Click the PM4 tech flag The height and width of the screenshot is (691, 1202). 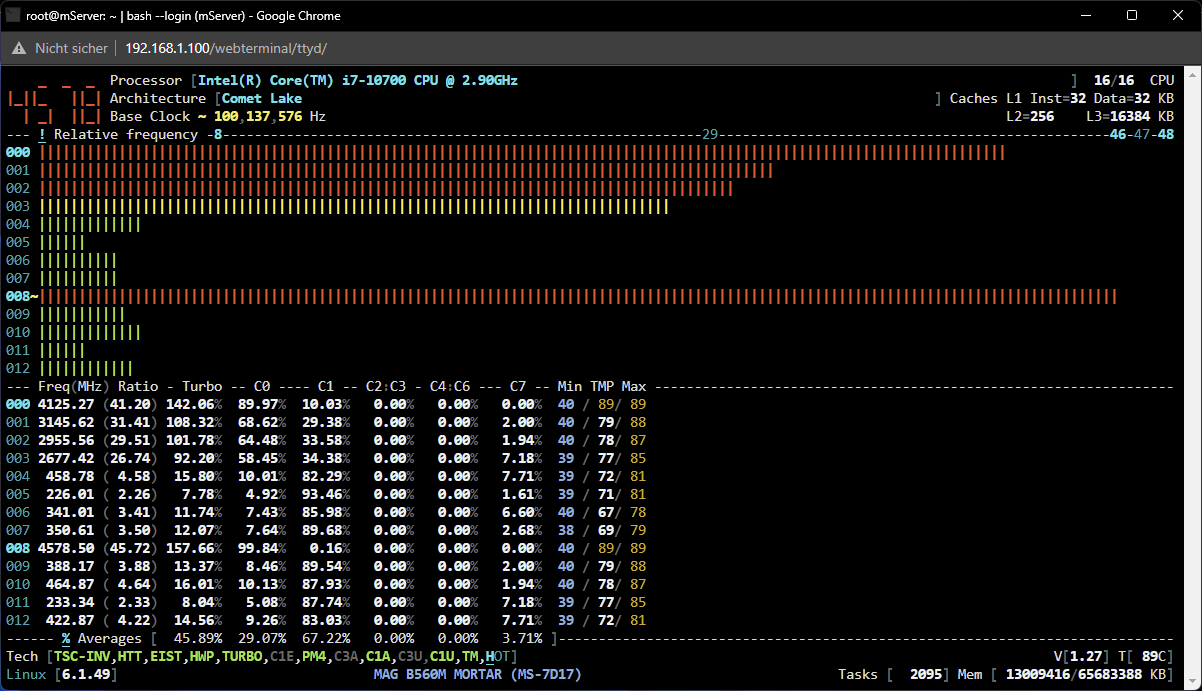tap(314, 656)
